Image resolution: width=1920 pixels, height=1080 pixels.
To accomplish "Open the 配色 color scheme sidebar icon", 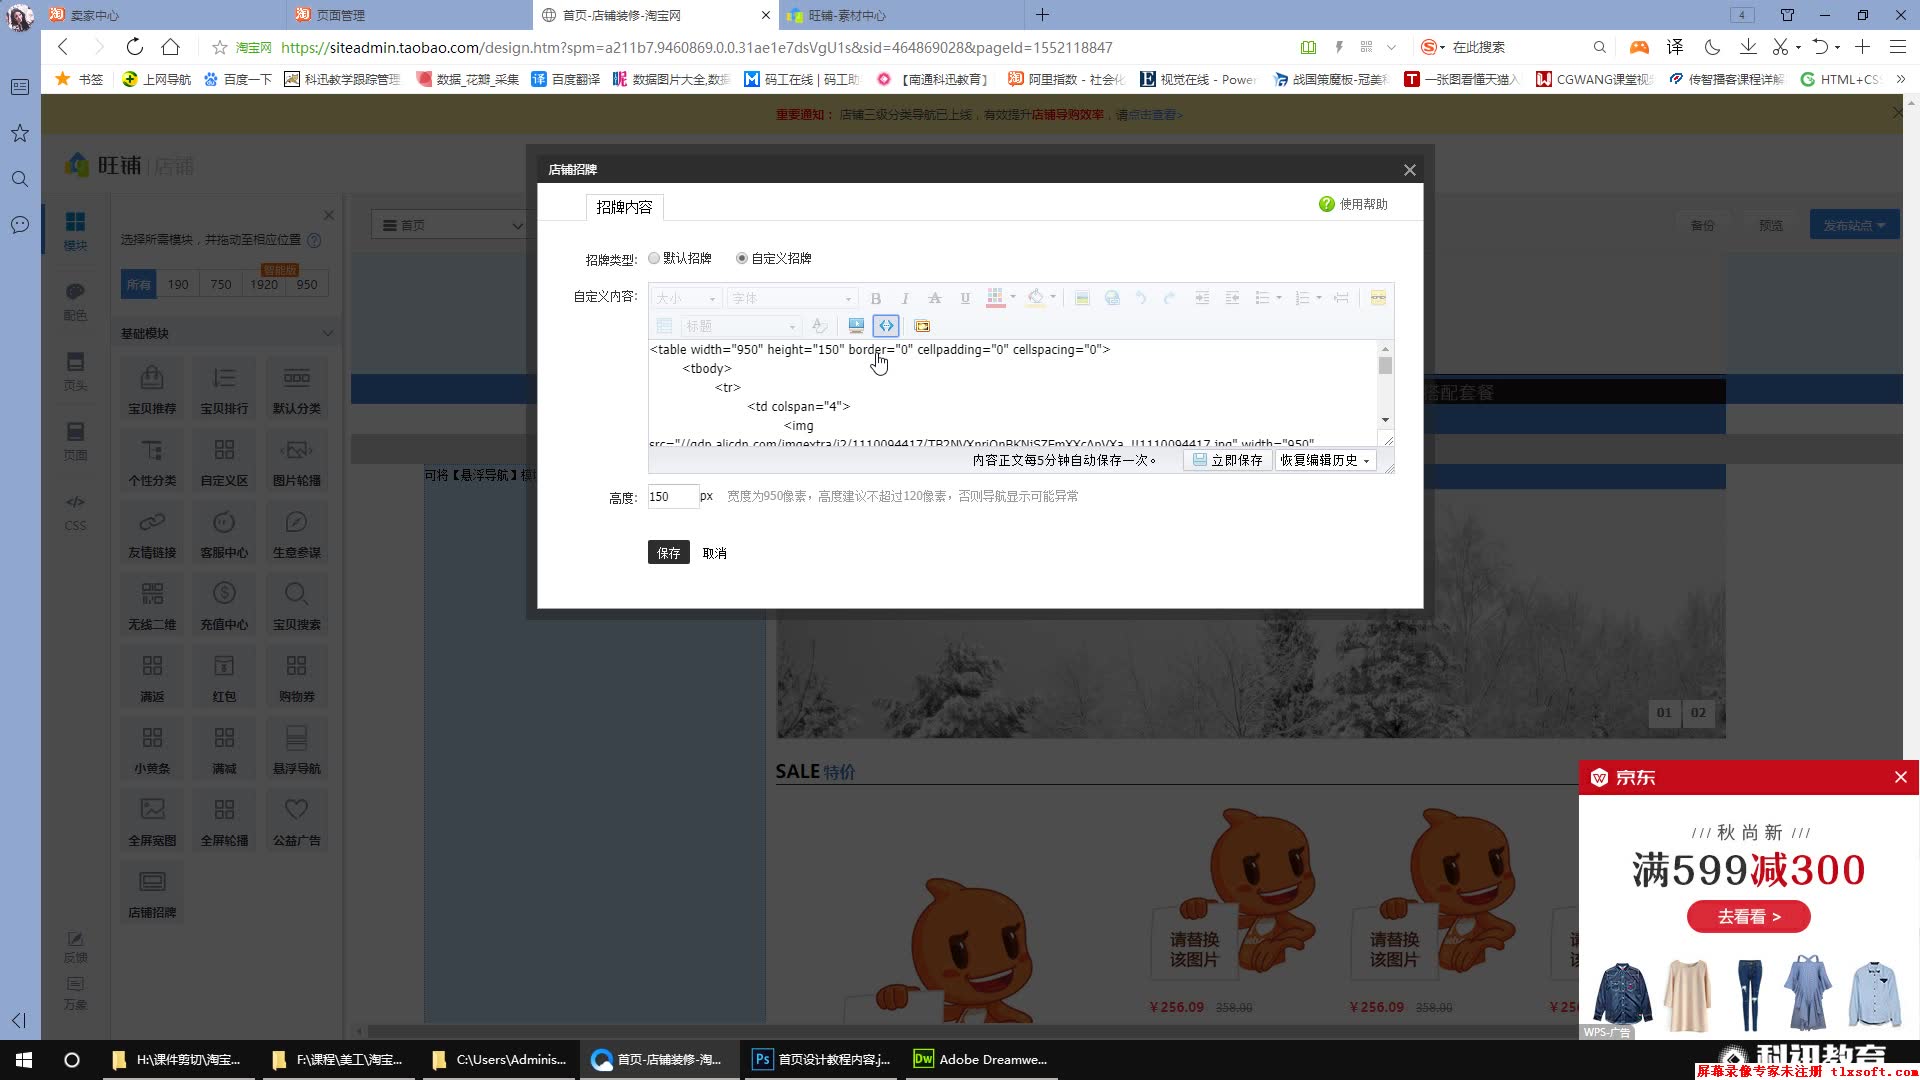I will coord(75,301).
